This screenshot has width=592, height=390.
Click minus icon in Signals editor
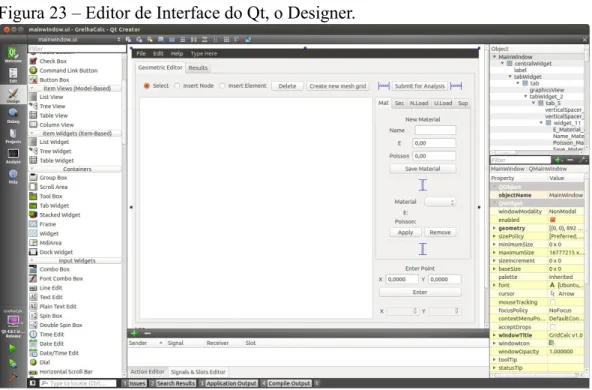147,333
